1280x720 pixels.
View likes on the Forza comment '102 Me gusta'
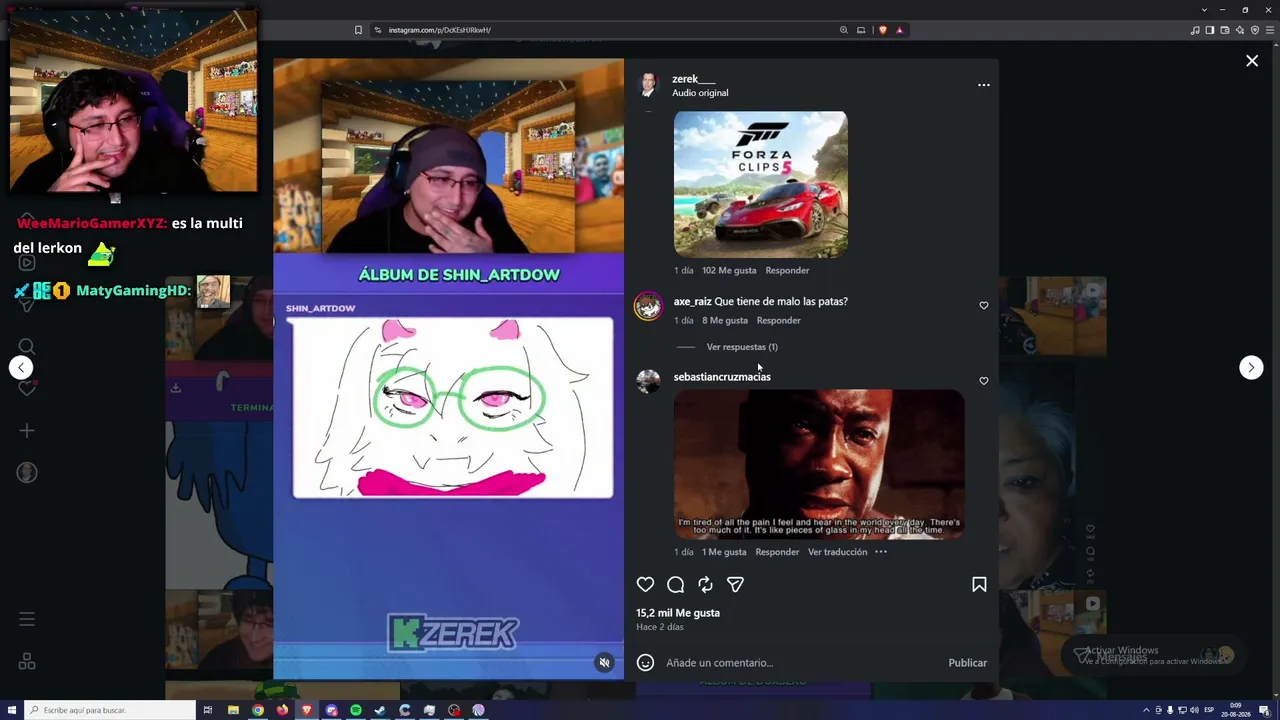(729, 270)
